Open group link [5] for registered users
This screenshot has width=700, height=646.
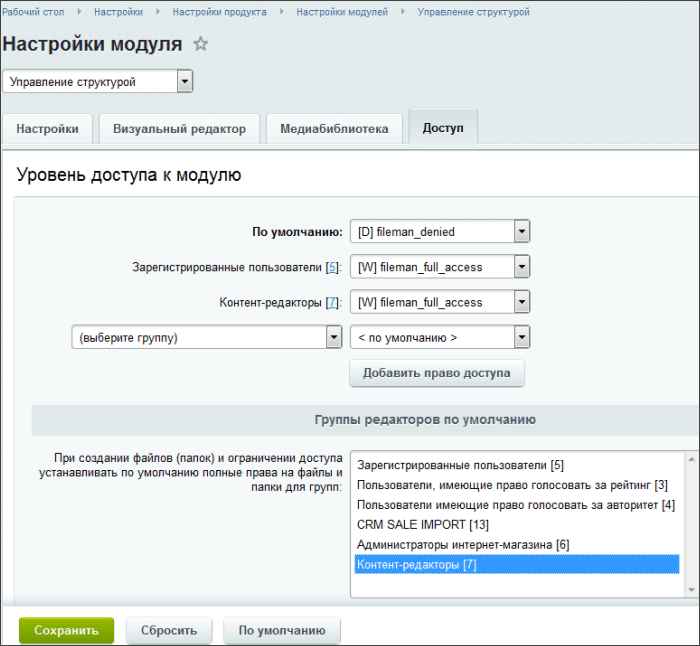pos(333,268)
